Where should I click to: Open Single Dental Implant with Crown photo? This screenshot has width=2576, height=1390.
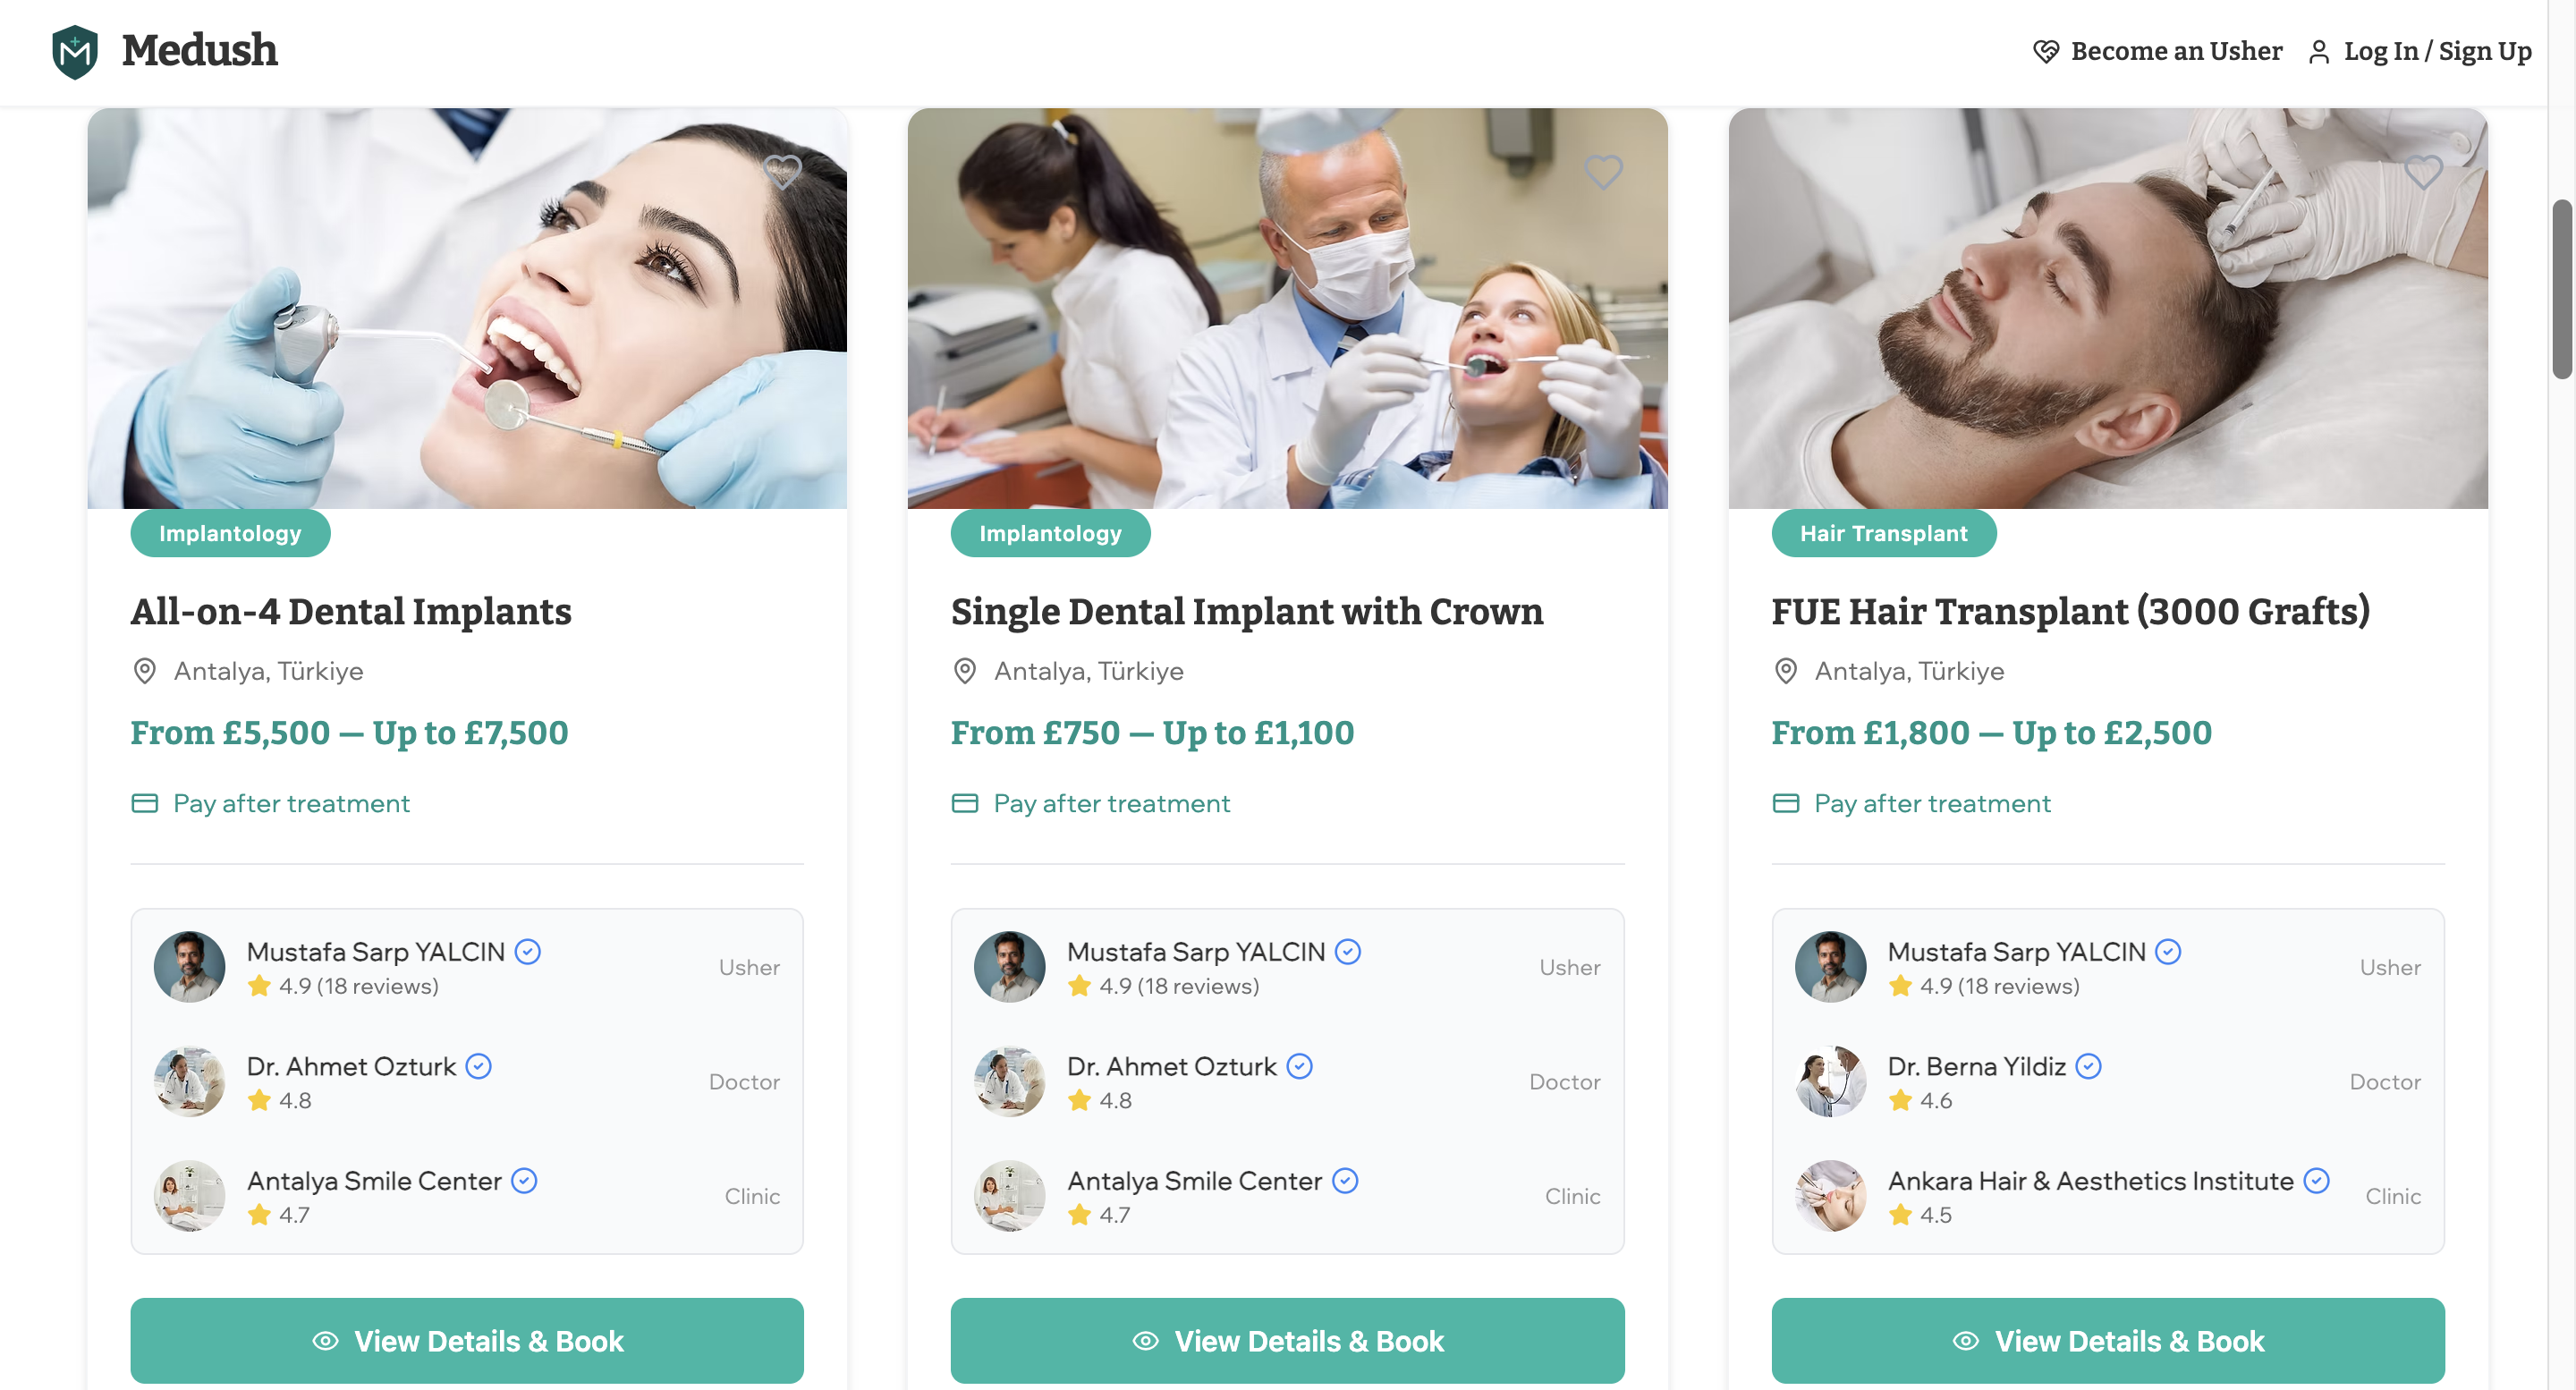tap(1287, 308)
